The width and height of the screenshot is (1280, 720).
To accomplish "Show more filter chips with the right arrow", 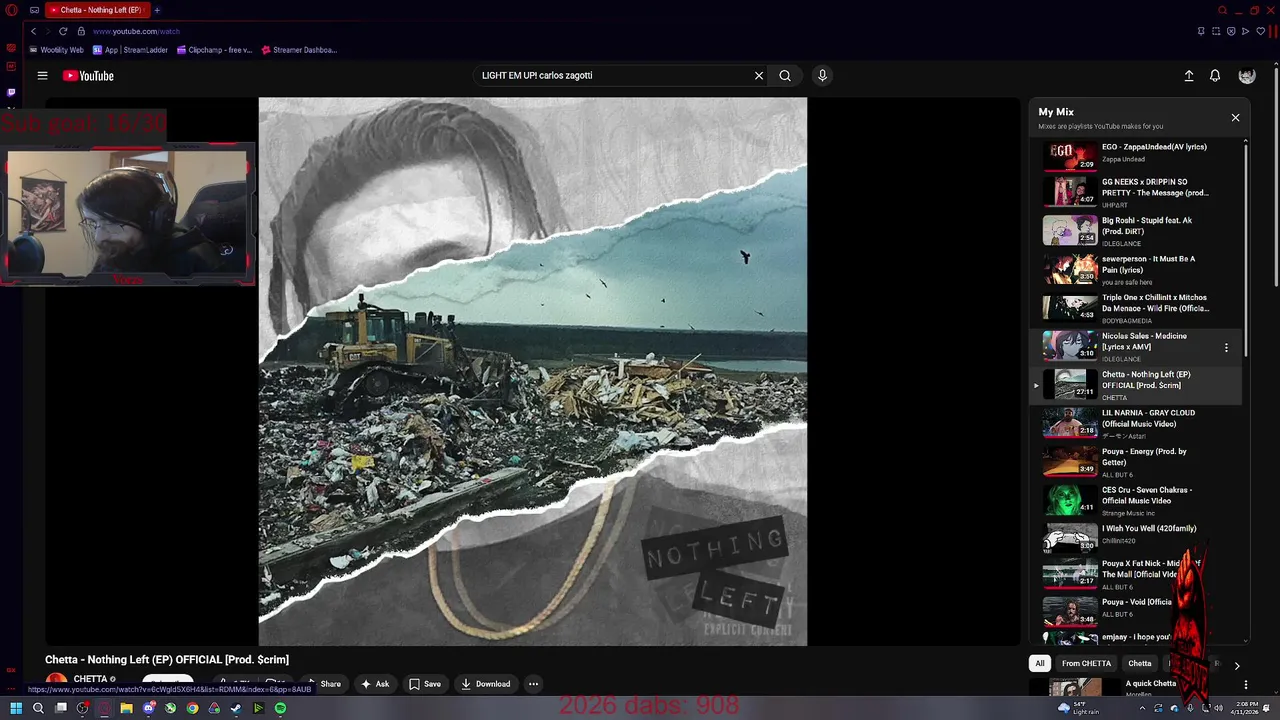I will coord(1236,665).
